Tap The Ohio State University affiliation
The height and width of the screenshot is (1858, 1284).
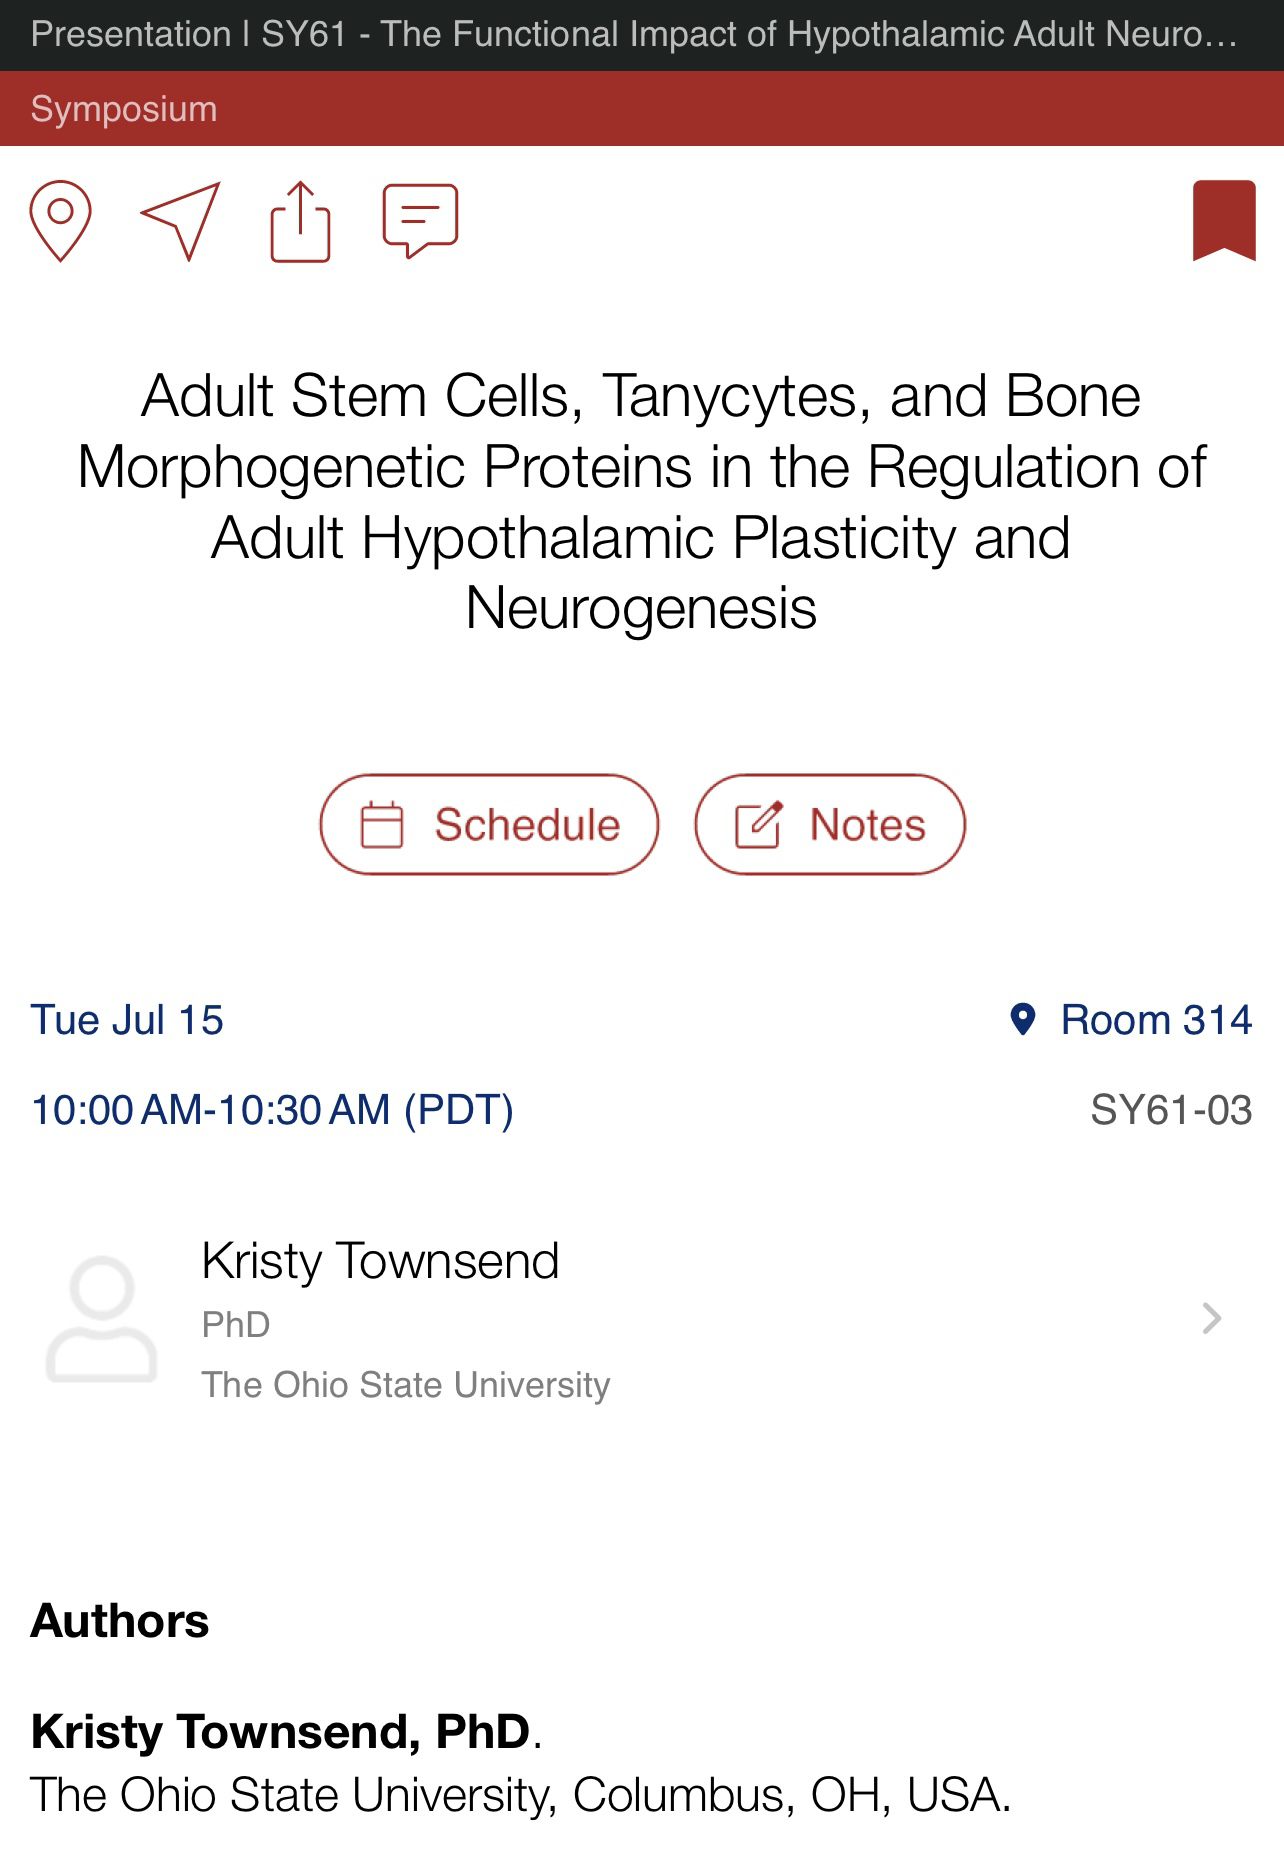point(405,1385)
